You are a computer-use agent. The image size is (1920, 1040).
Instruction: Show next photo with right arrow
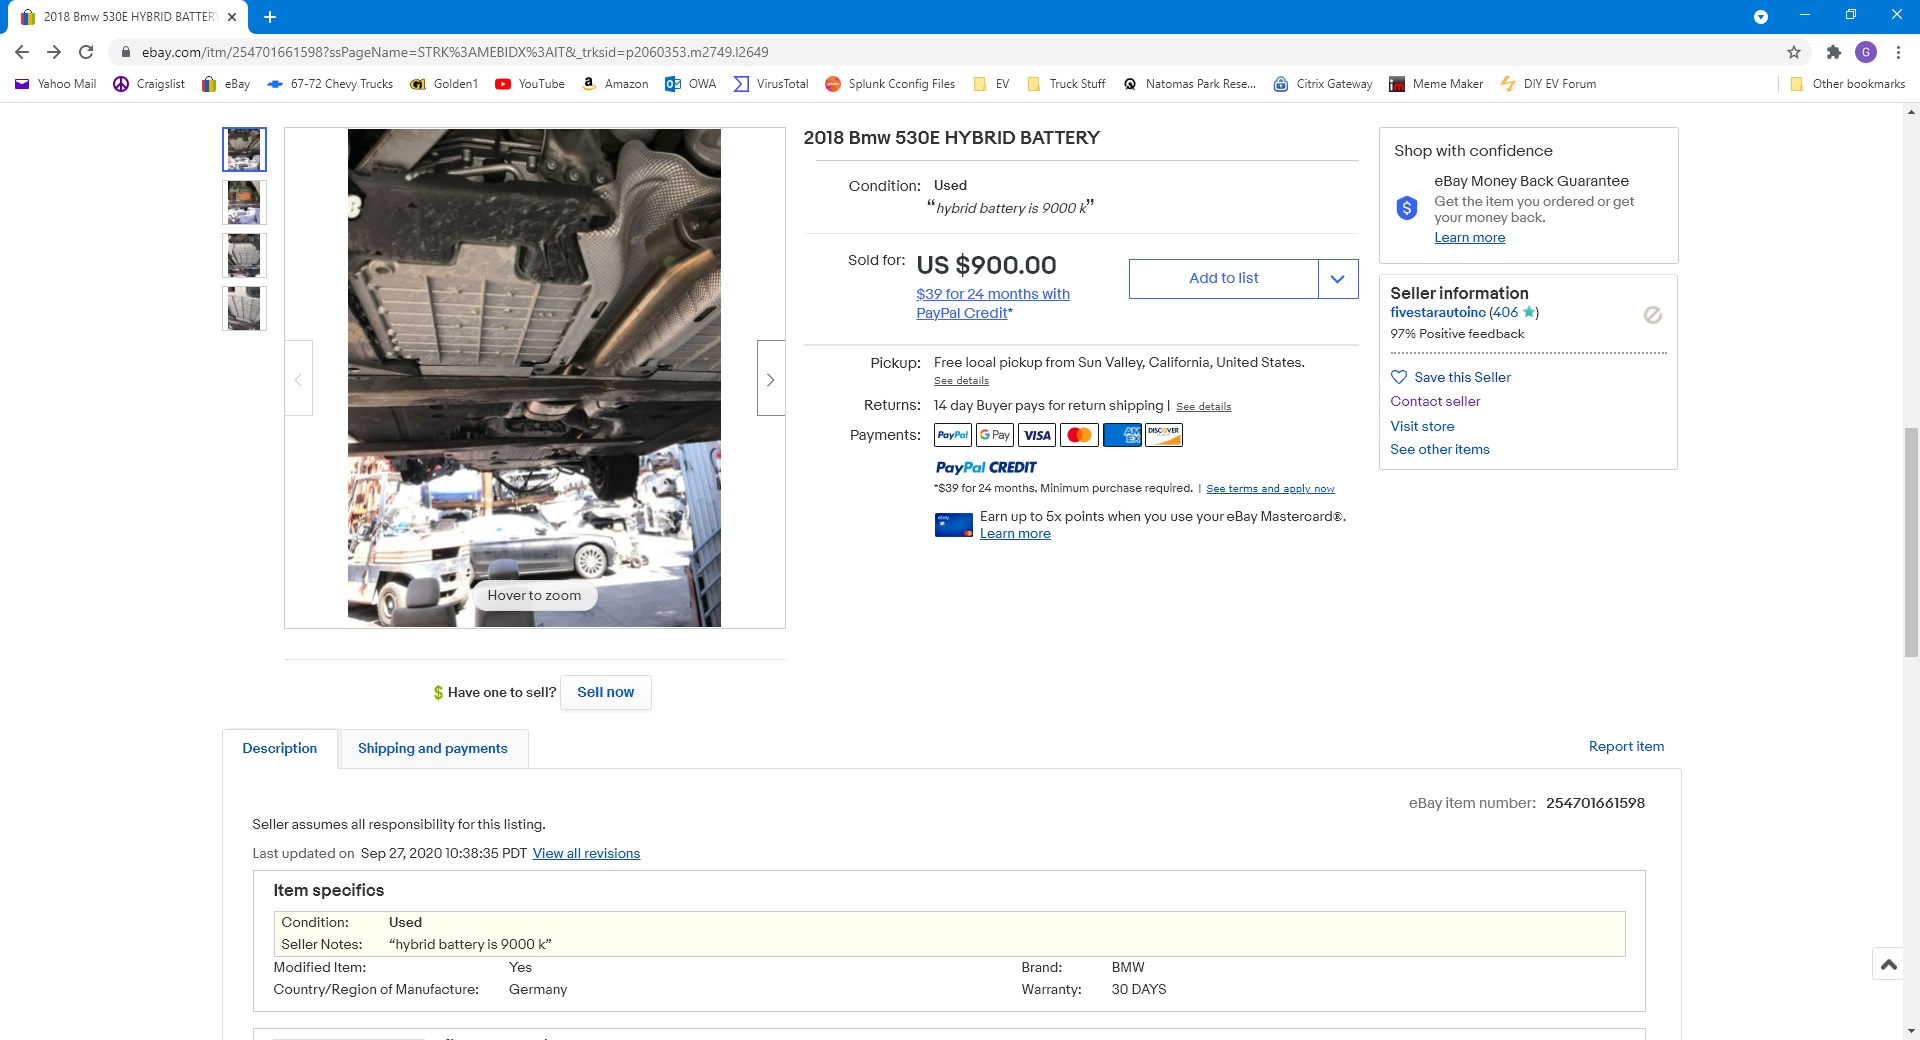[x=770, y=379]
